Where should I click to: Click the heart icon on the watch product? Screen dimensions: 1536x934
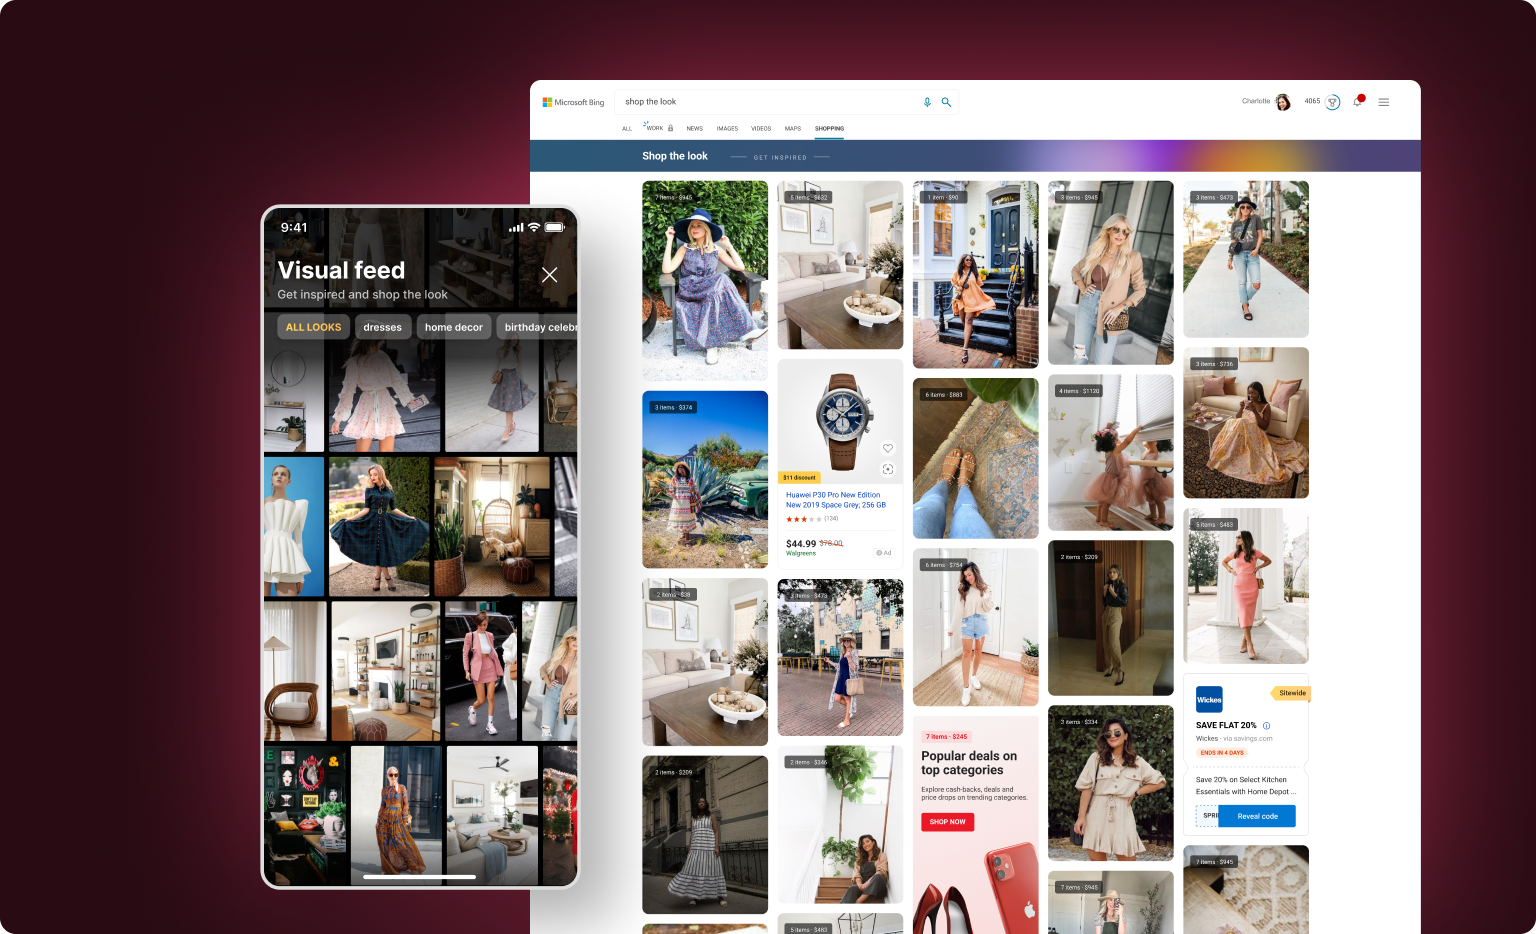[887, 448]
